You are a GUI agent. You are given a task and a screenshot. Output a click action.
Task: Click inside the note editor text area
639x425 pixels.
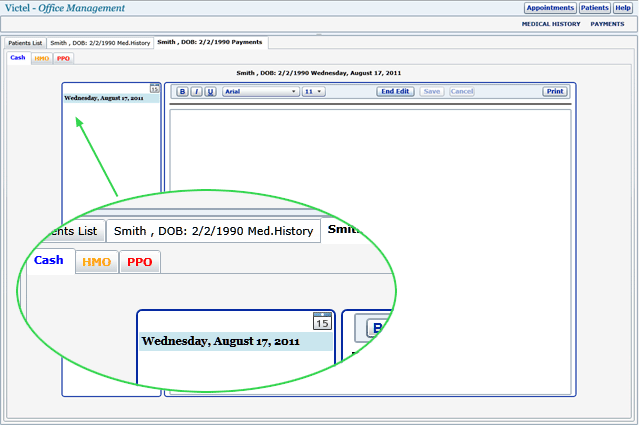370,251
